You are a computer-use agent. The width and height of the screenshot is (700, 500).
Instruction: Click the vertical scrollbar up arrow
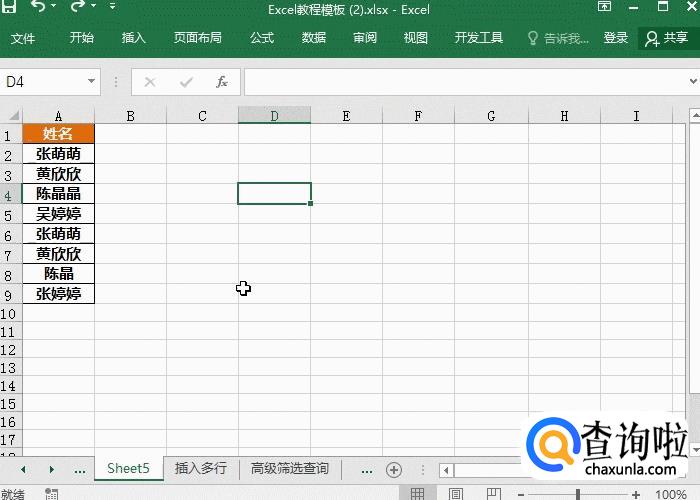[x=695, y=115]
